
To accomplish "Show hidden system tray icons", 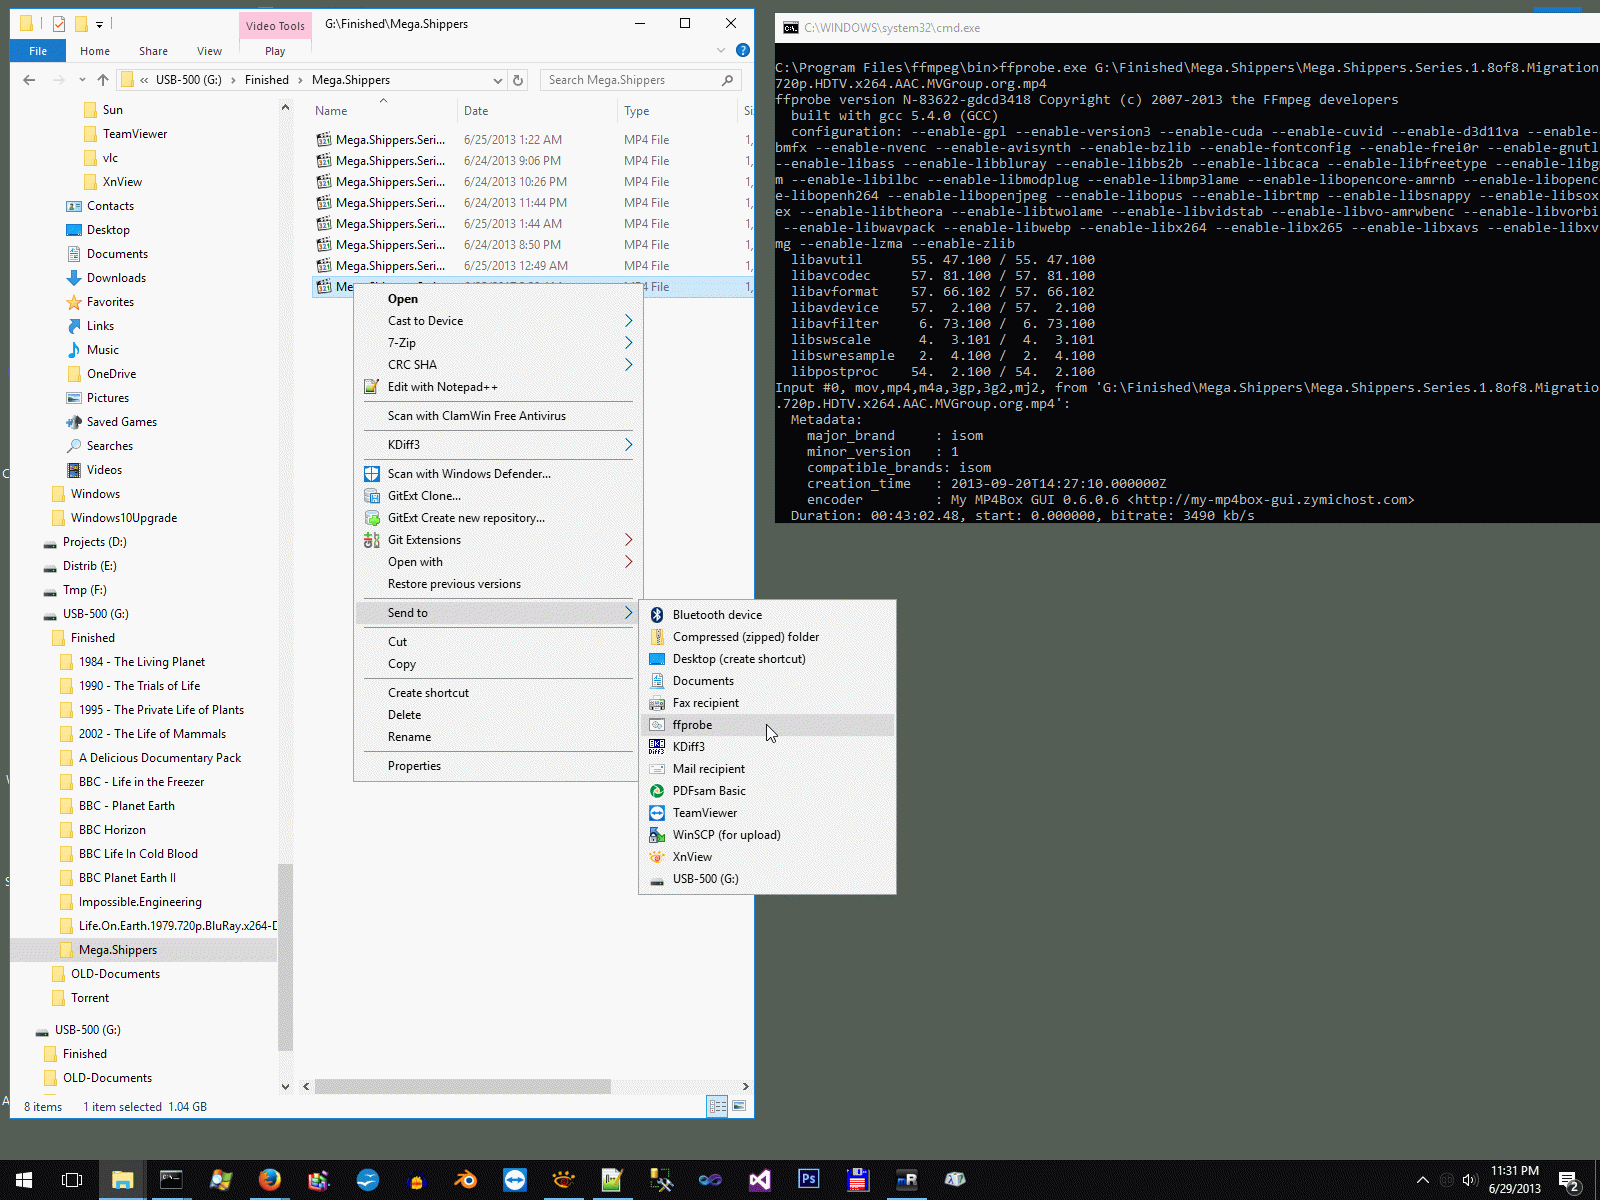I will (x=1422, y=1180).
